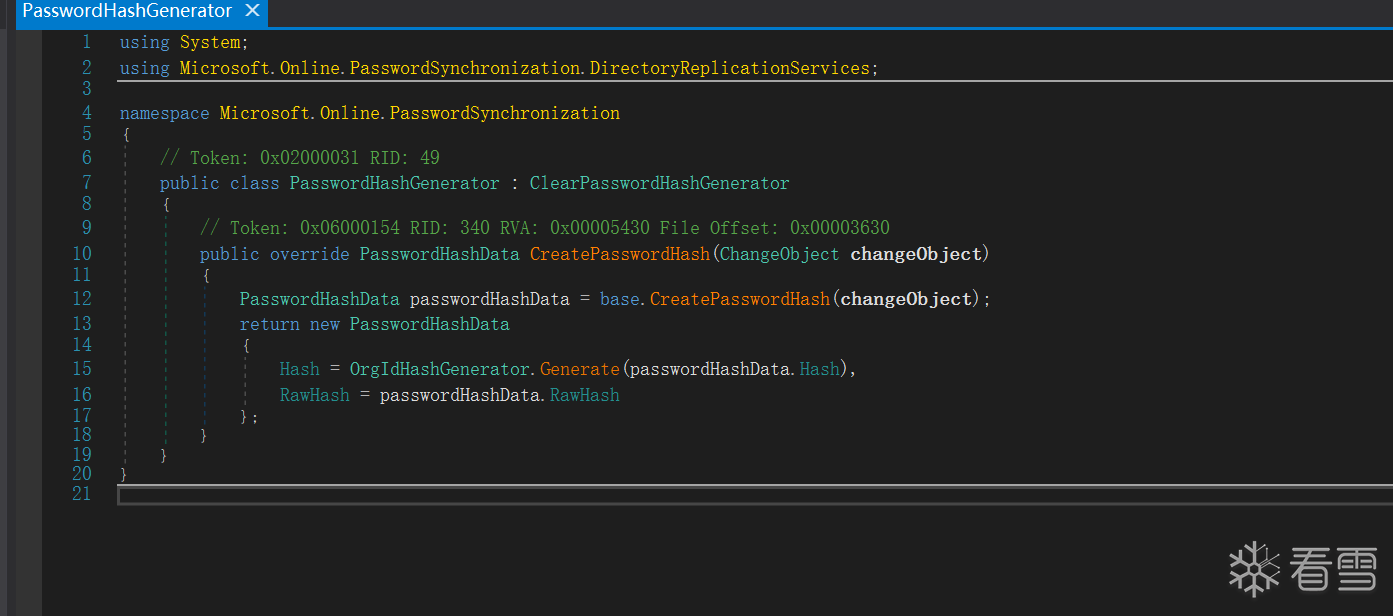The height and width of the screenshot is (616, 1393).
Task: Click RawHash property at start of line 16
Action: pos(315,395)
